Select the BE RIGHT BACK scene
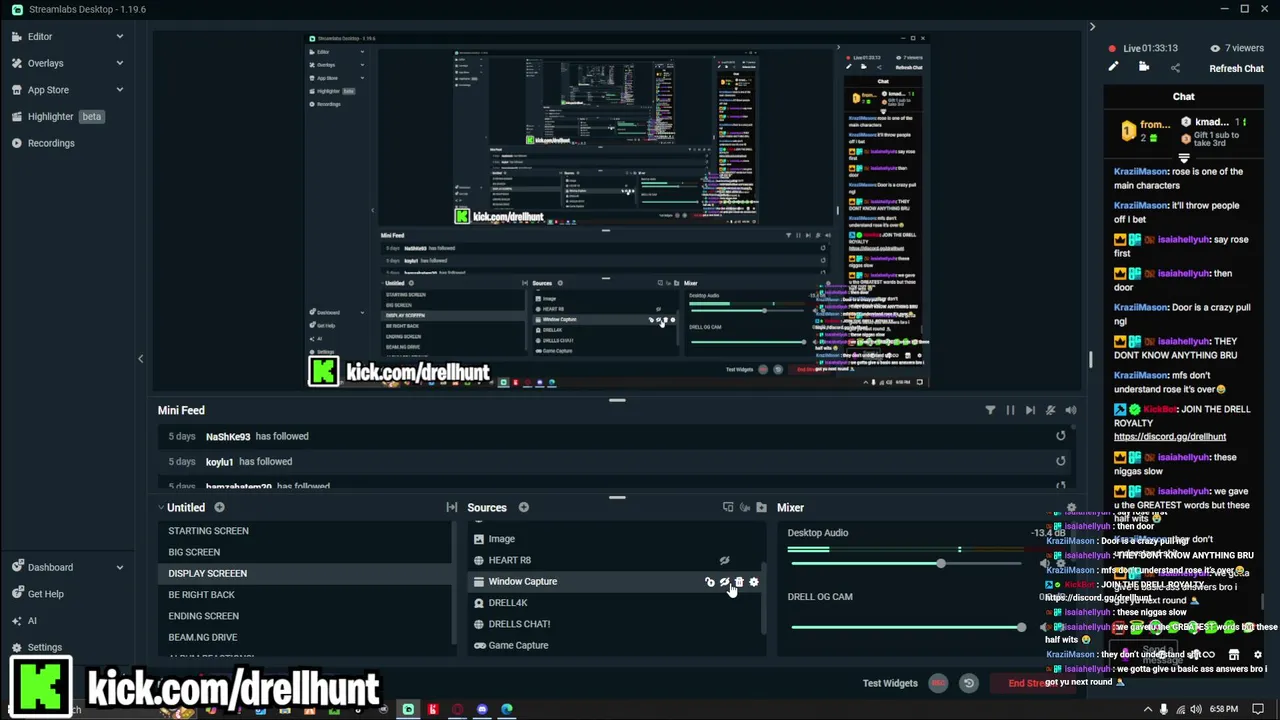This screenshot has width=1280, height=720. click(x=201, y=595)
